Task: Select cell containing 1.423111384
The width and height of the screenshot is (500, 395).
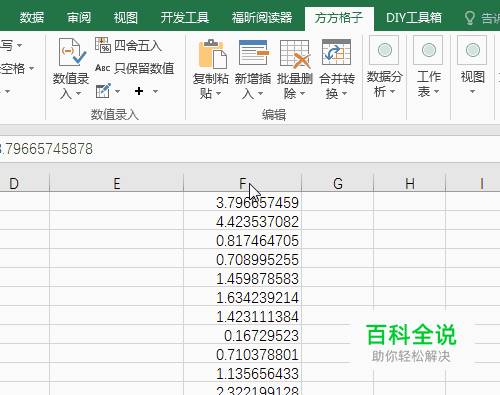Action: click(242, 315)
